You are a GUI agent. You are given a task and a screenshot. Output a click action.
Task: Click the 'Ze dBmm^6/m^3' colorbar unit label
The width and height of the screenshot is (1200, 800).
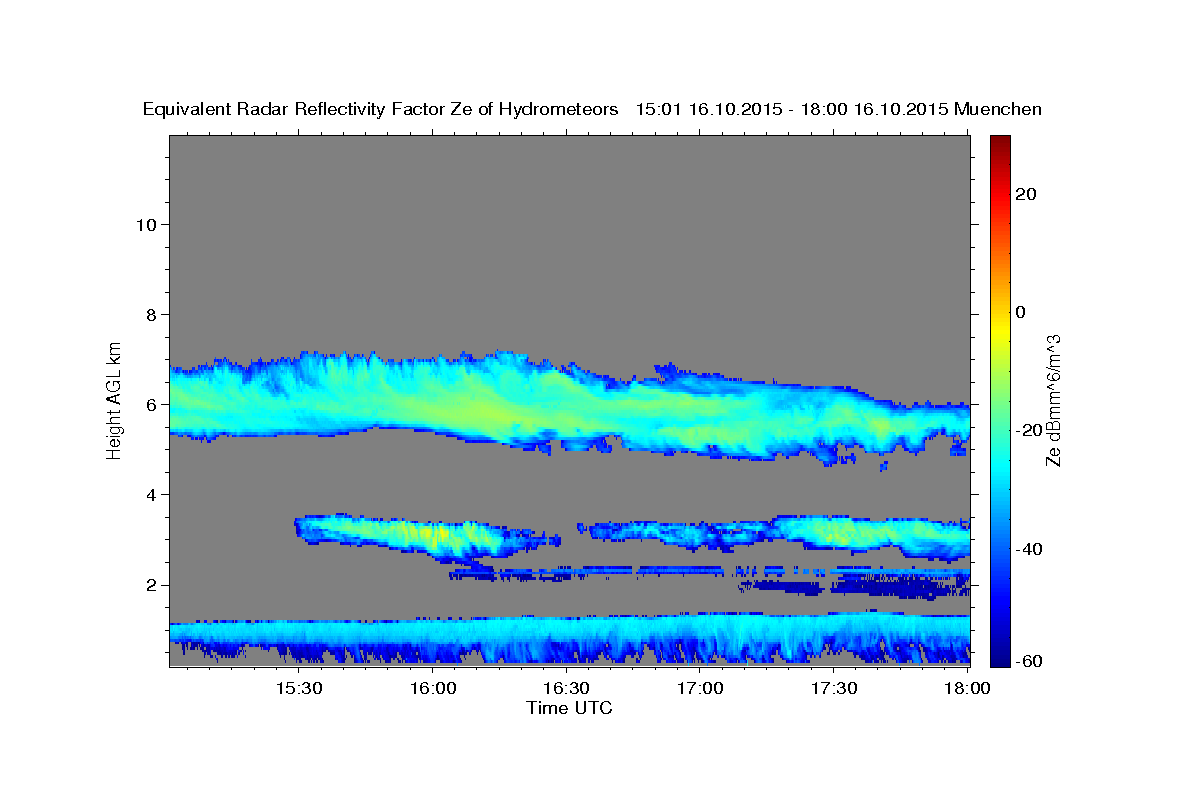click(x=1053, y=400)
